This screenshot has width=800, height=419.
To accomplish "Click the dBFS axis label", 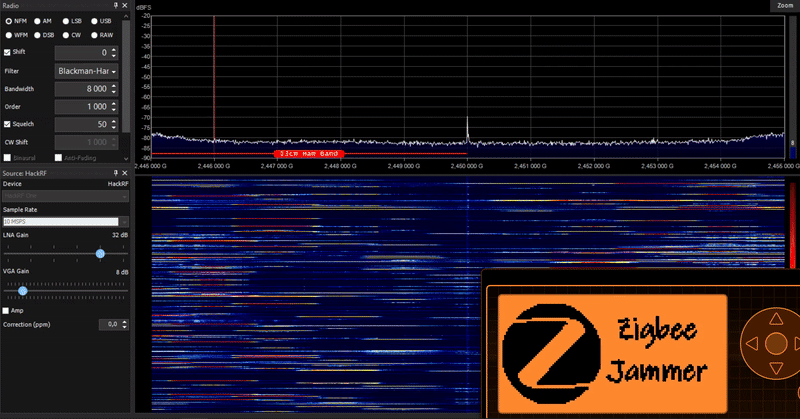I will pyautogui.click(x=143, y=8).
